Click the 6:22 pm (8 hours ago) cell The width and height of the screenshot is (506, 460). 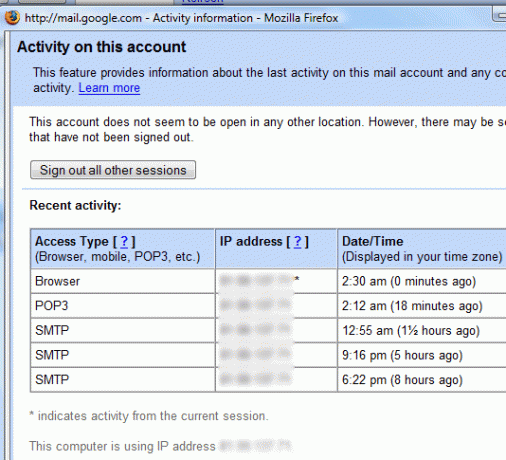point(422,380)
